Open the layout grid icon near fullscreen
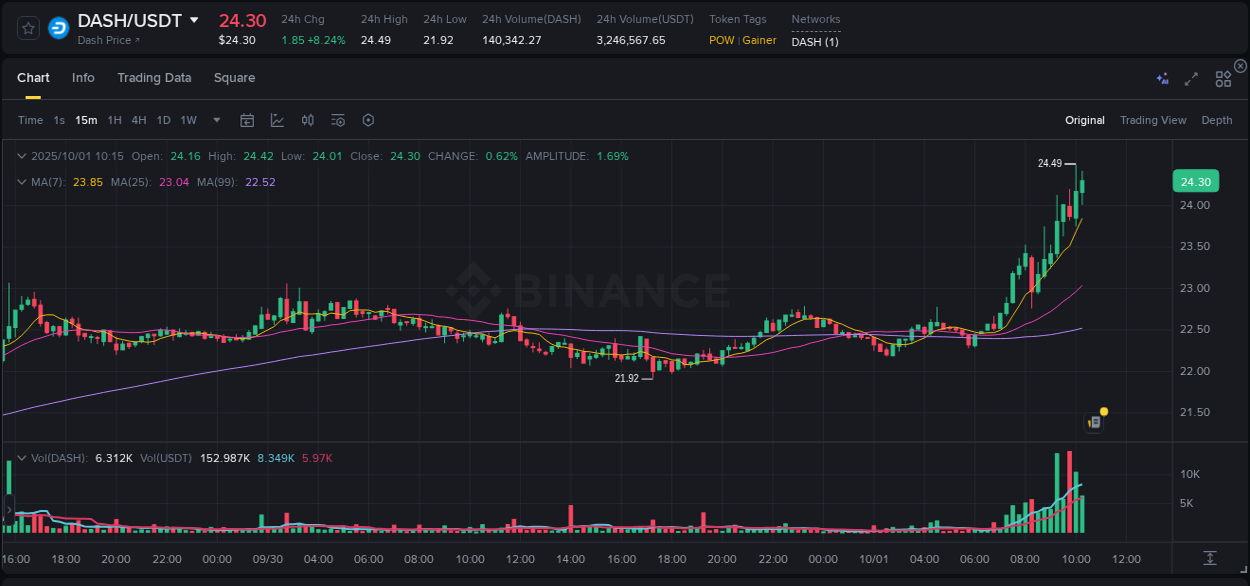The width and height of the screenshot is (1250, 586). click(1222, 77)
